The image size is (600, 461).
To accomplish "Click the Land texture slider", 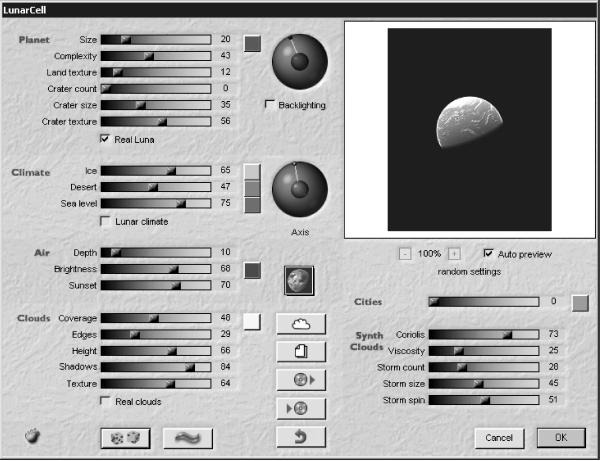I will click(x=156, y=72).
